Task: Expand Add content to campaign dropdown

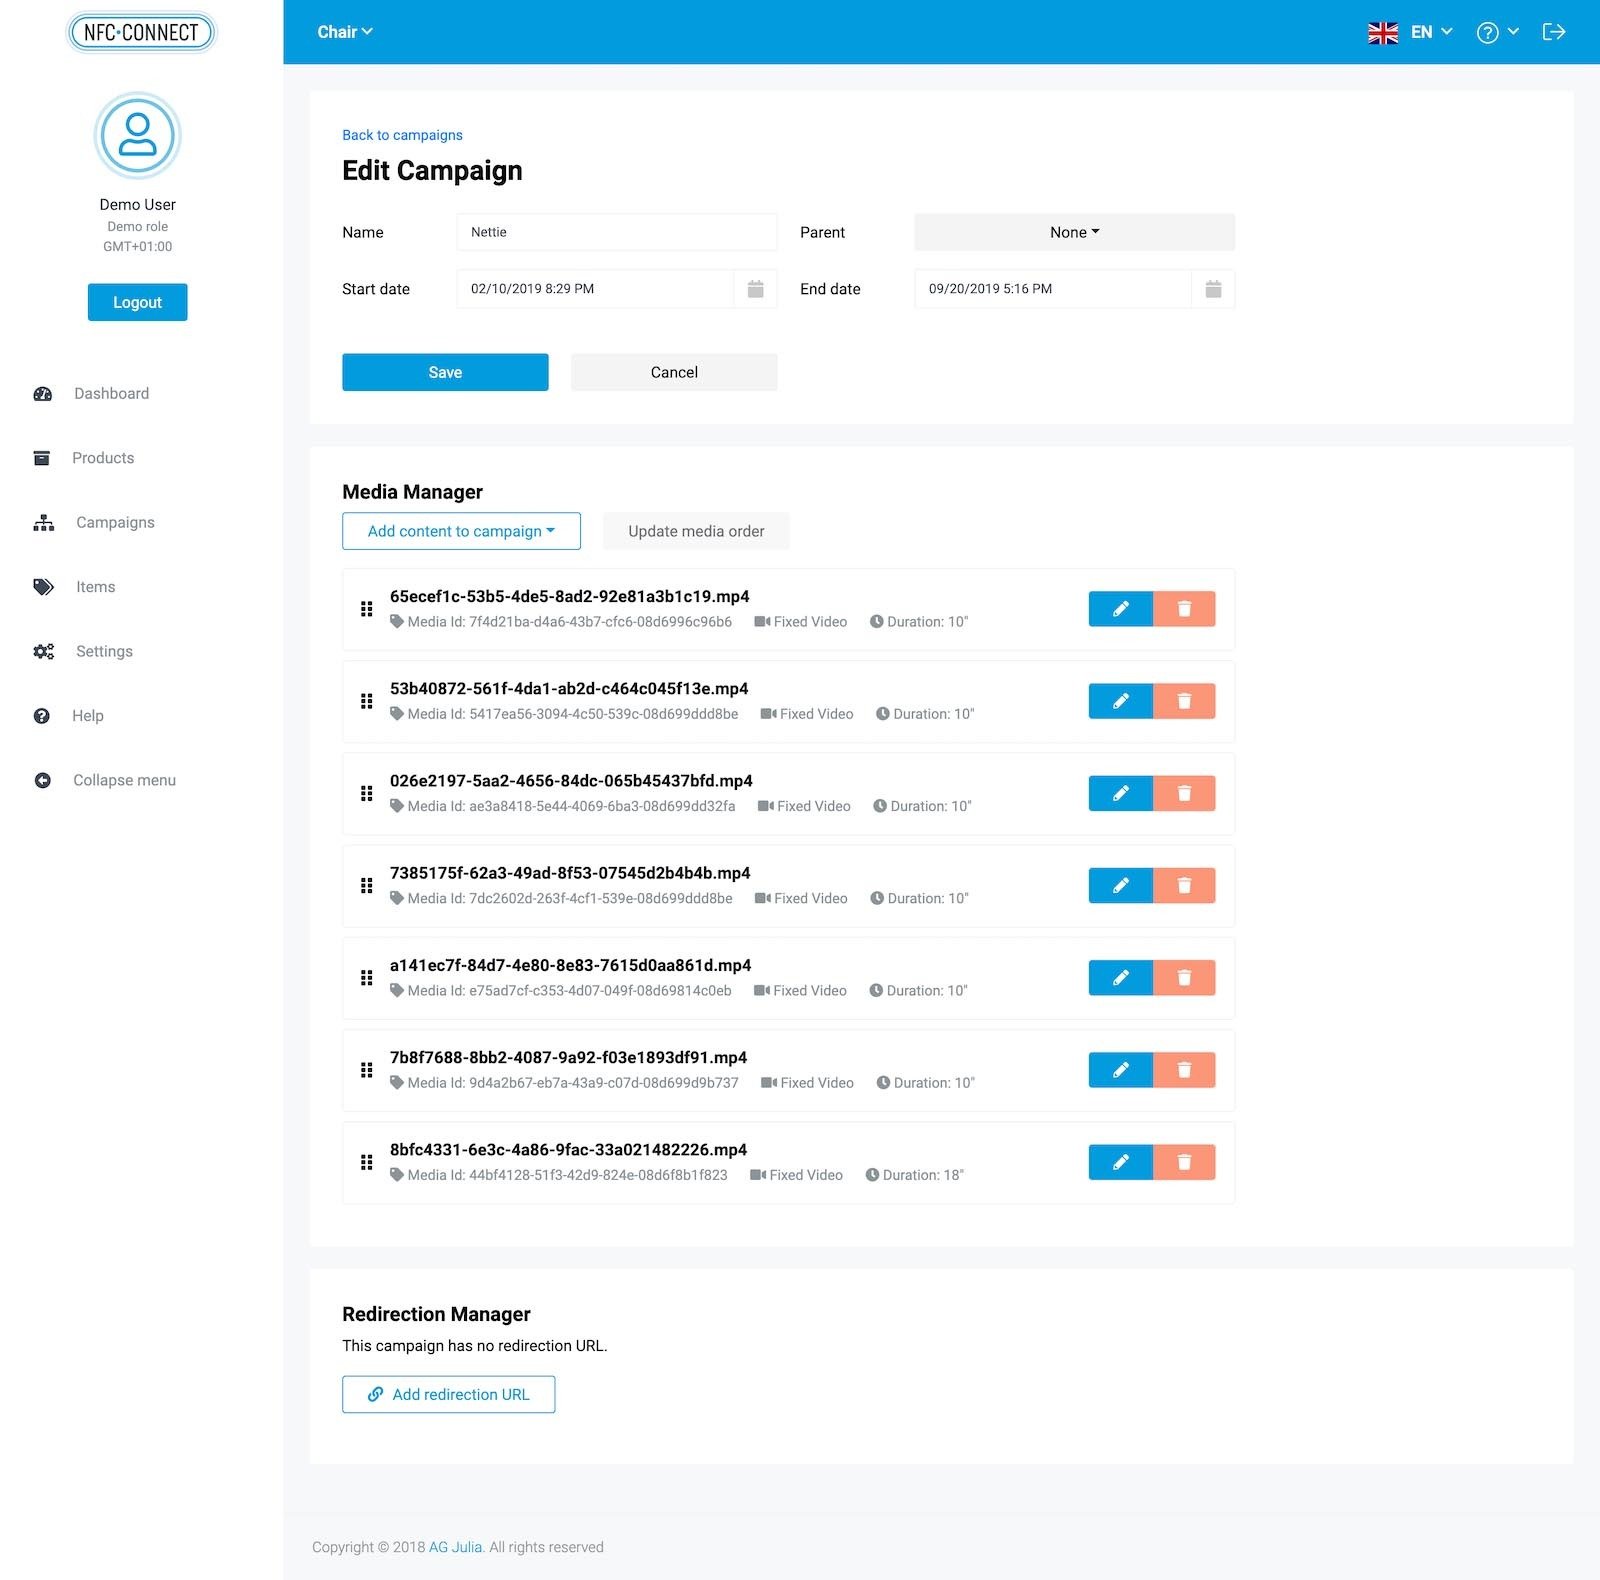Action: [461, 531]
